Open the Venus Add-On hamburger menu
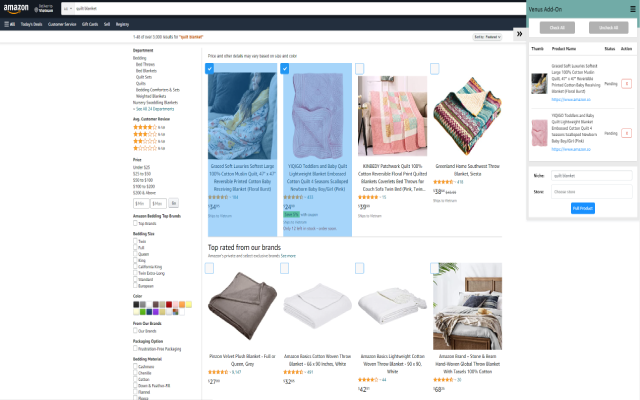Viewport: 640px width, 400px height. click(633, 9)
